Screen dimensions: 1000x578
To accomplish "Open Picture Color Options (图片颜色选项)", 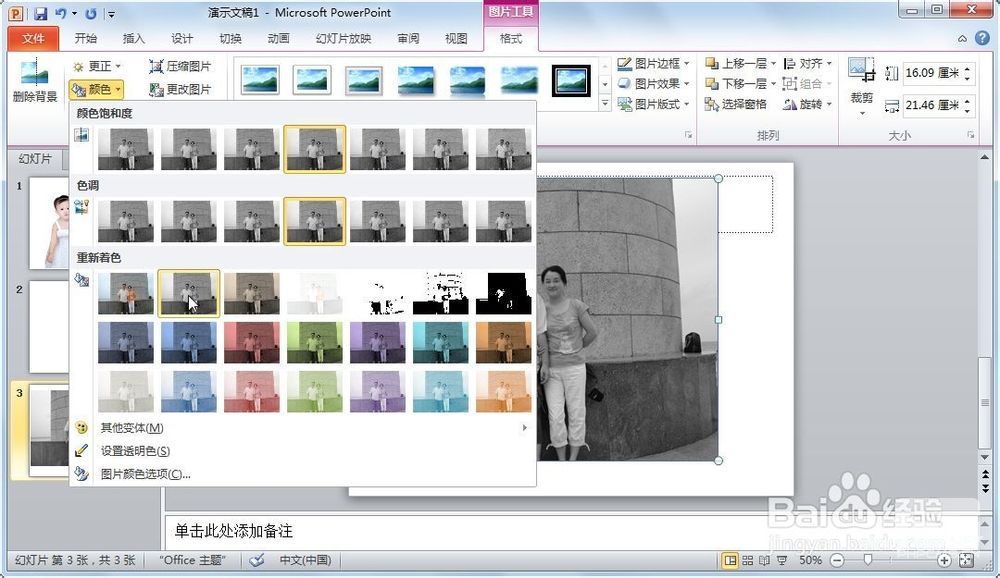I will tap(145, 474).
